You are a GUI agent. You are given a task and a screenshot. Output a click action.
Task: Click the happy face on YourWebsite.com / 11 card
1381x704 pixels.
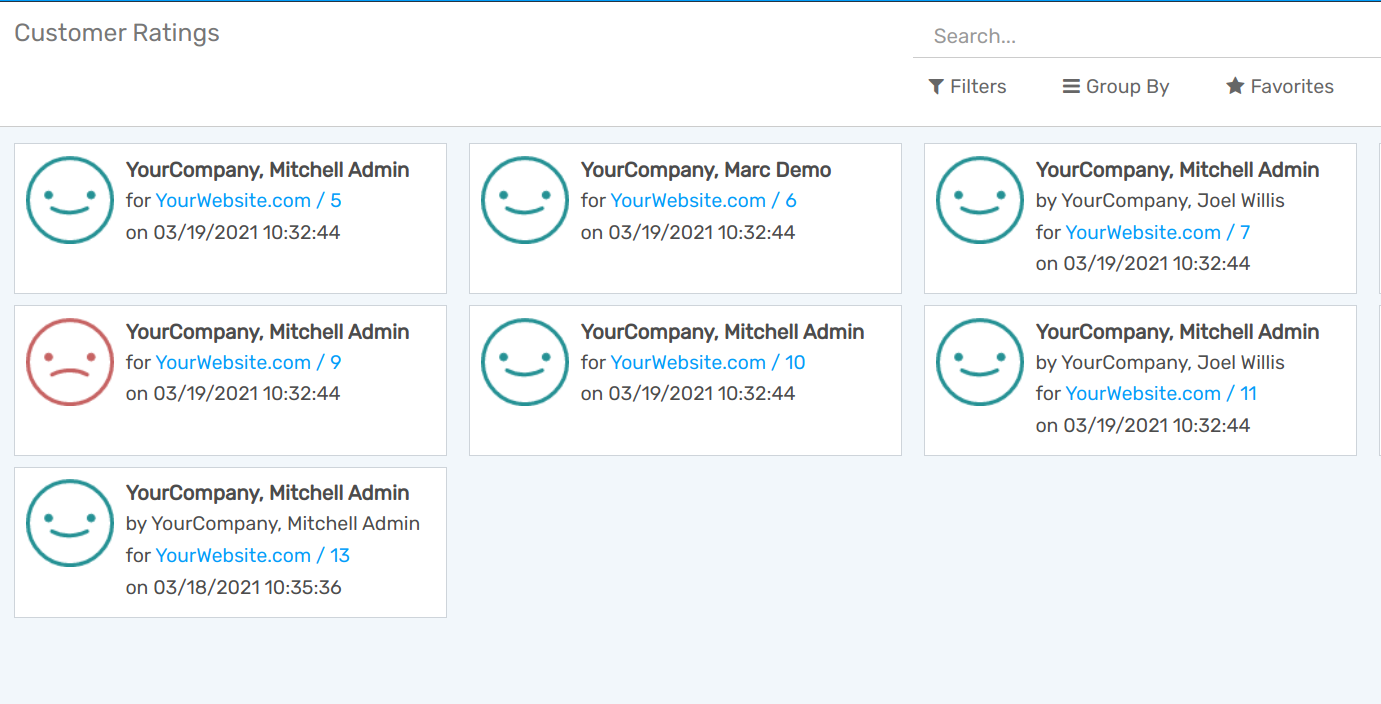click(980, 362)
